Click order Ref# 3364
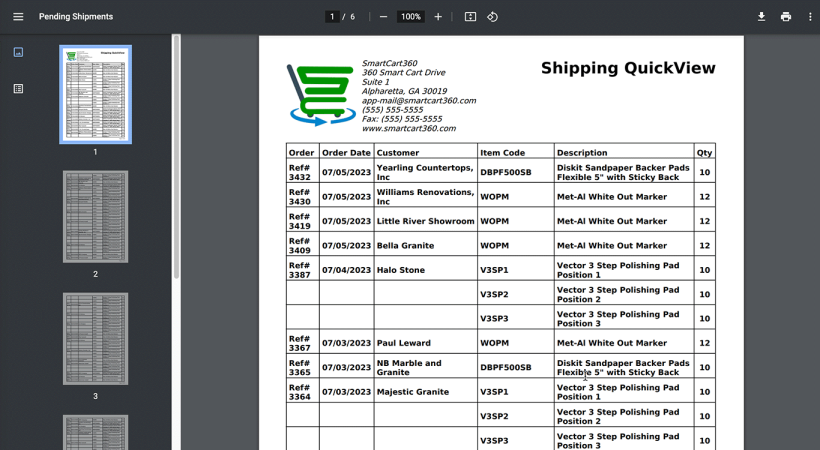The width and height of the screenshot is (820, 450). (300, 392)
